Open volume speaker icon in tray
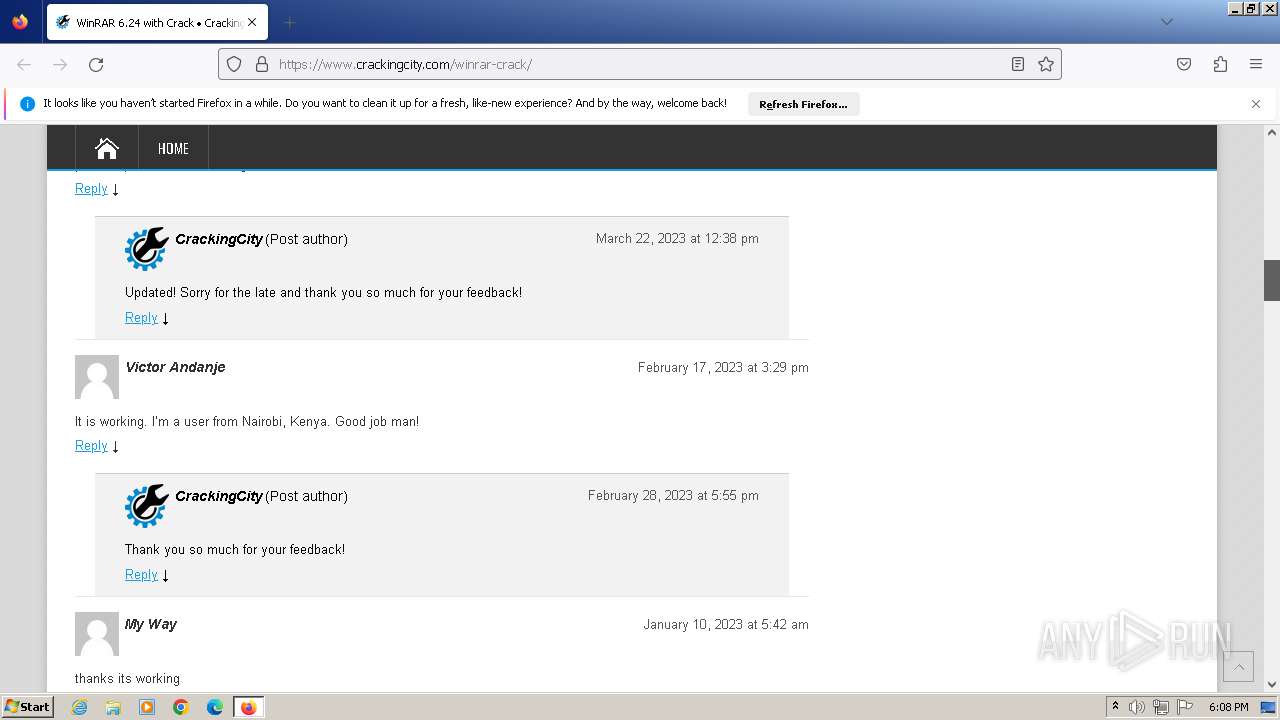 point(1137,707)
